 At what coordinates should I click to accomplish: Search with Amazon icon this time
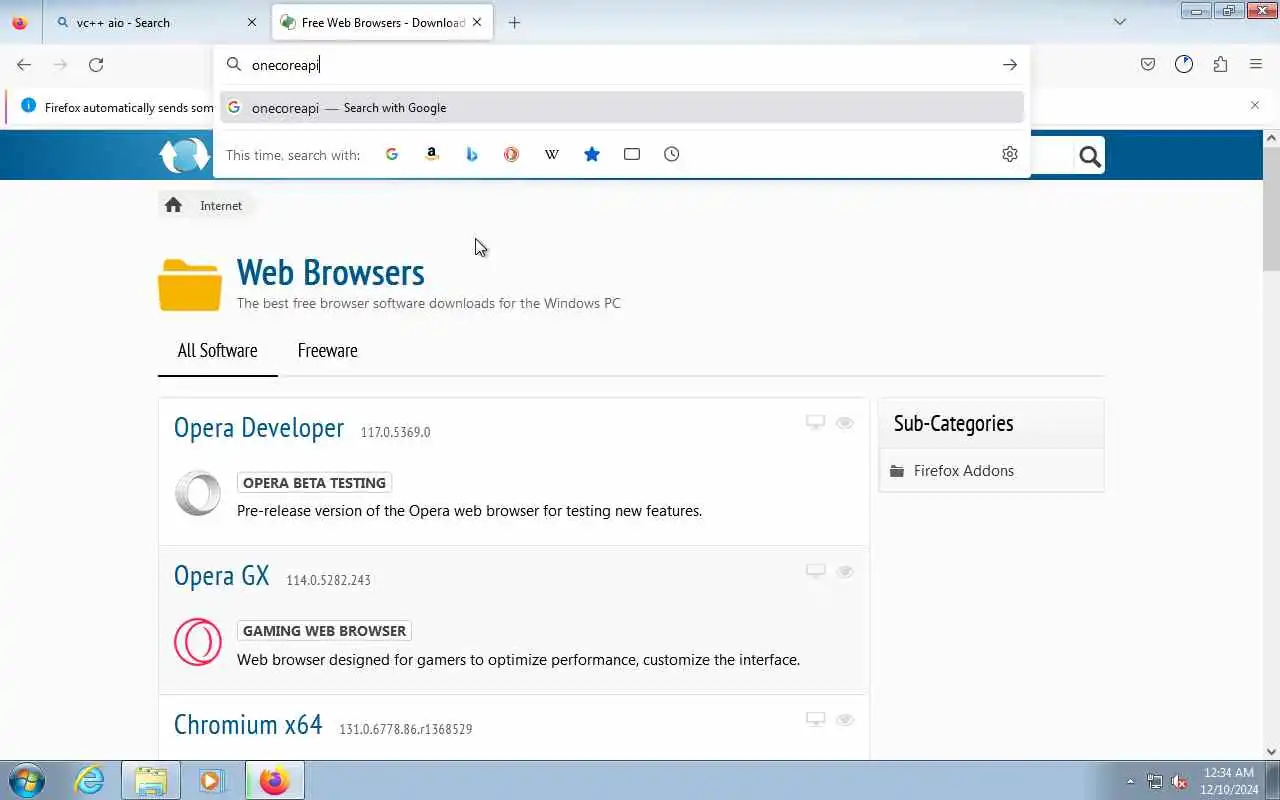[x=432, y=154]
